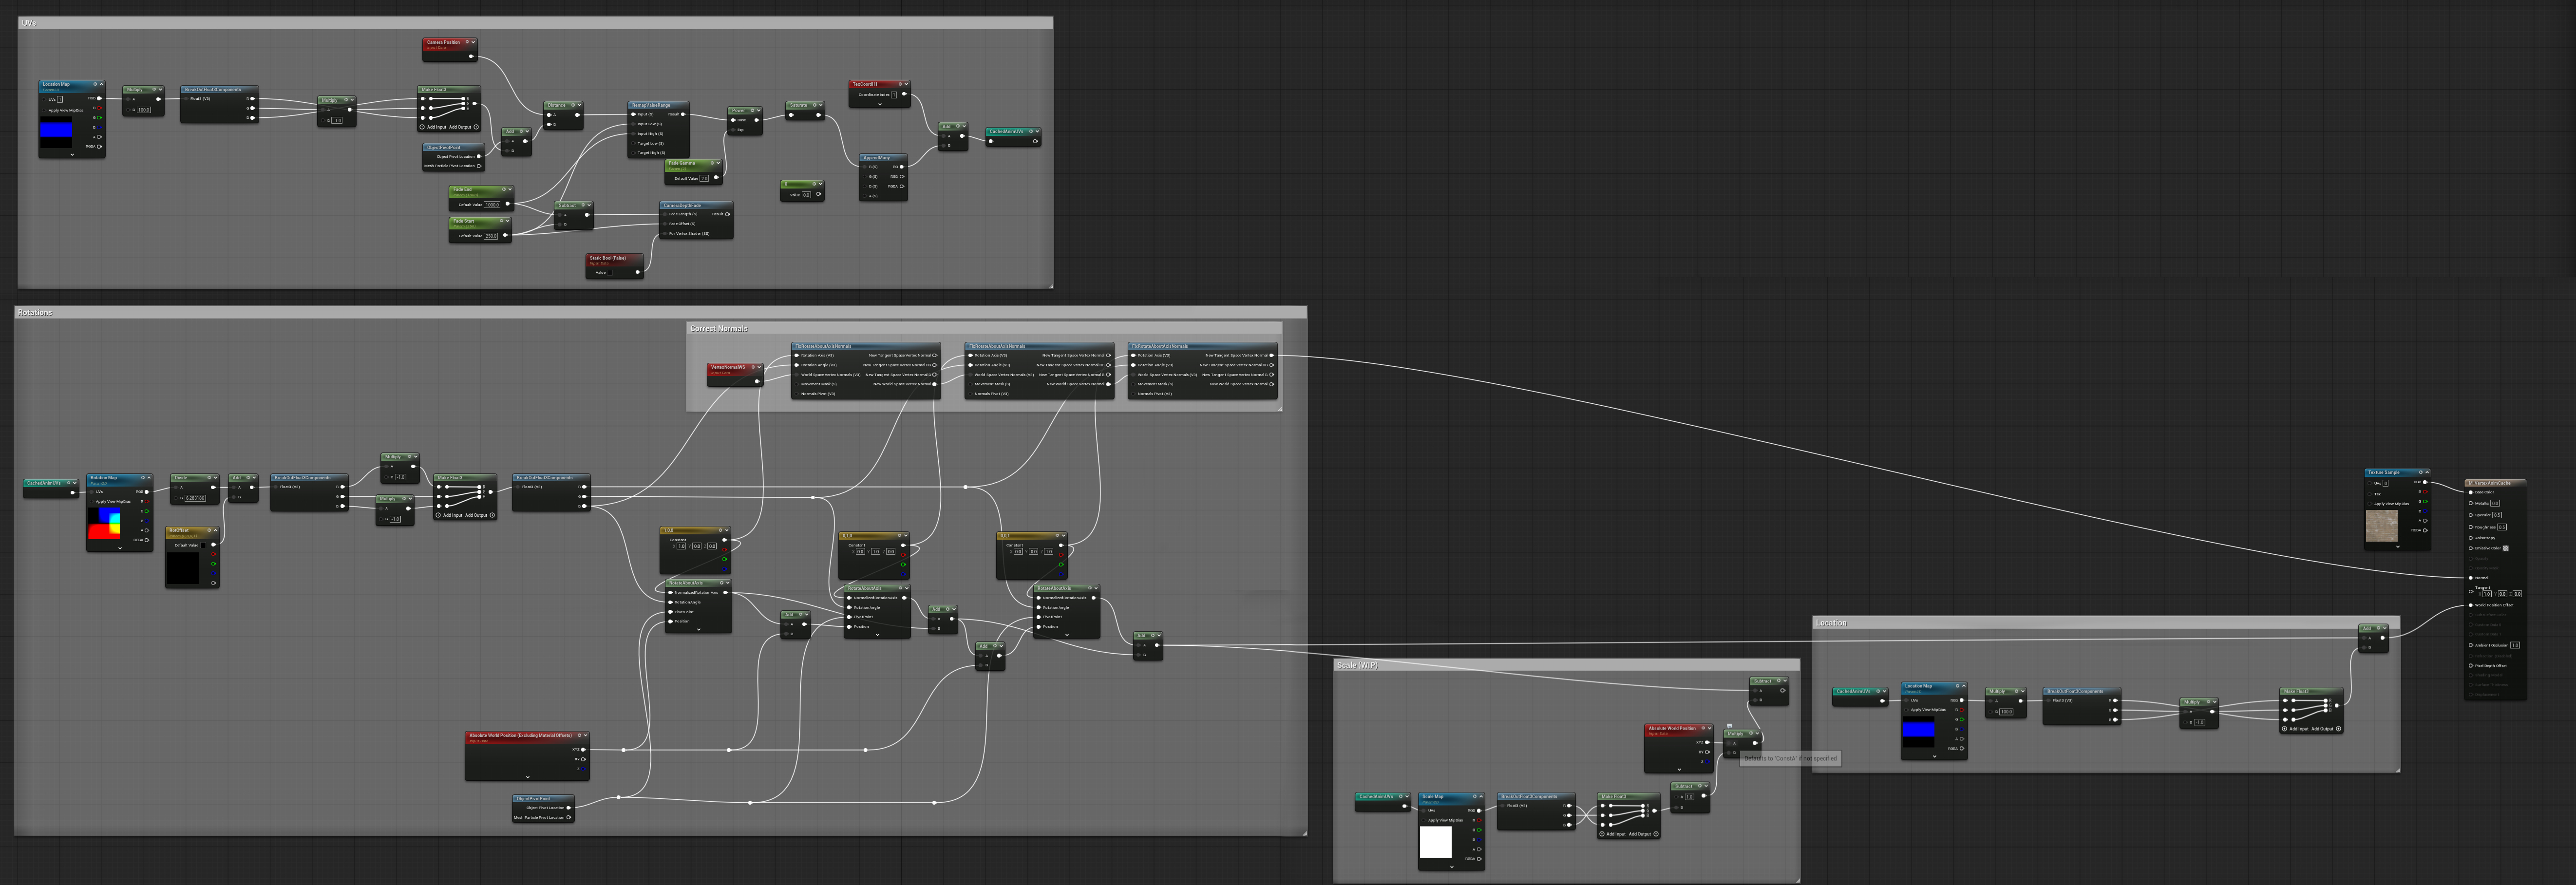Click the white Scale Map texture preview
Image resolution: width=2576 pixels, height=885 pixels.
[1435, 842]
